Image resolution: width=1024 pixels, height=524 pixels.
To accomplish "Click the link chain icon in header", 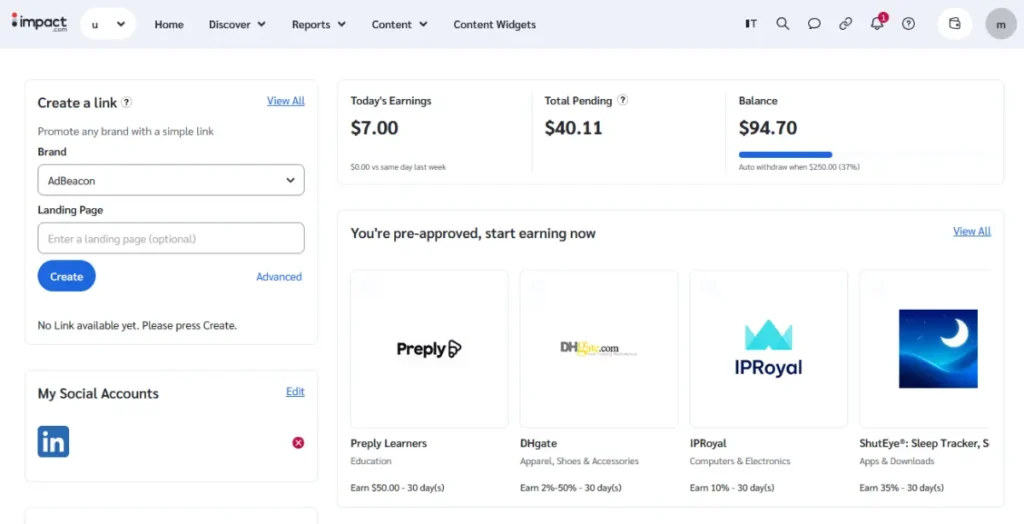I will 845,24.
